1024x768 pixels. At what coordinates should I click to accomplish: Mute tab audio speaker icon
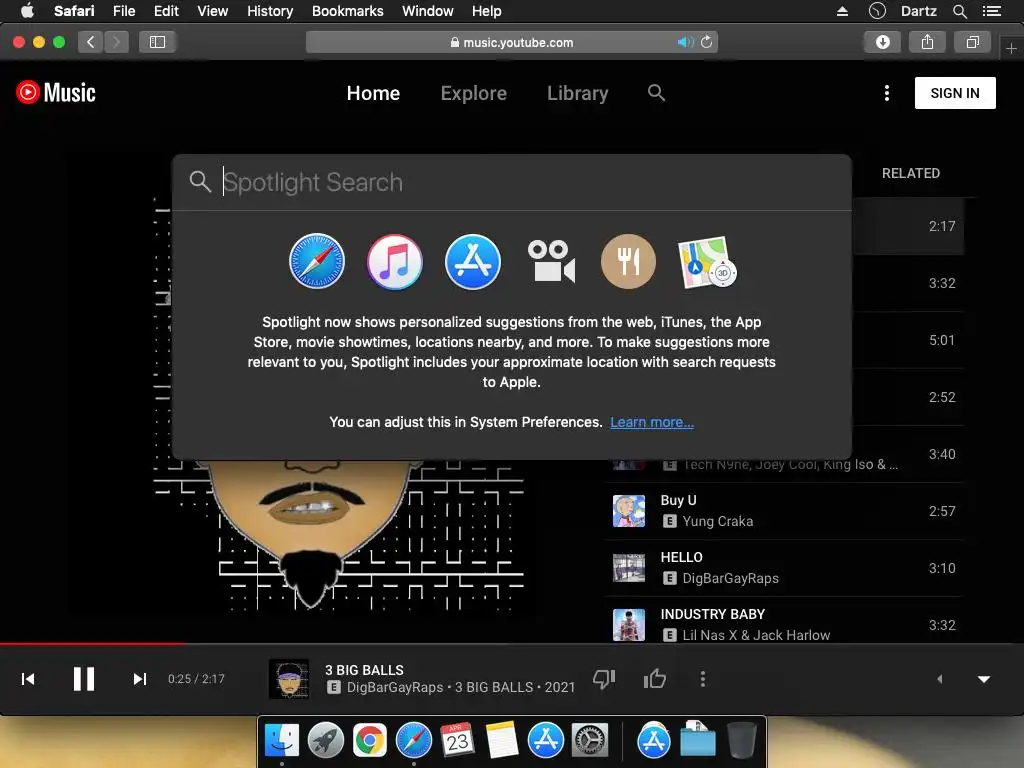click(x=684, y=42)
